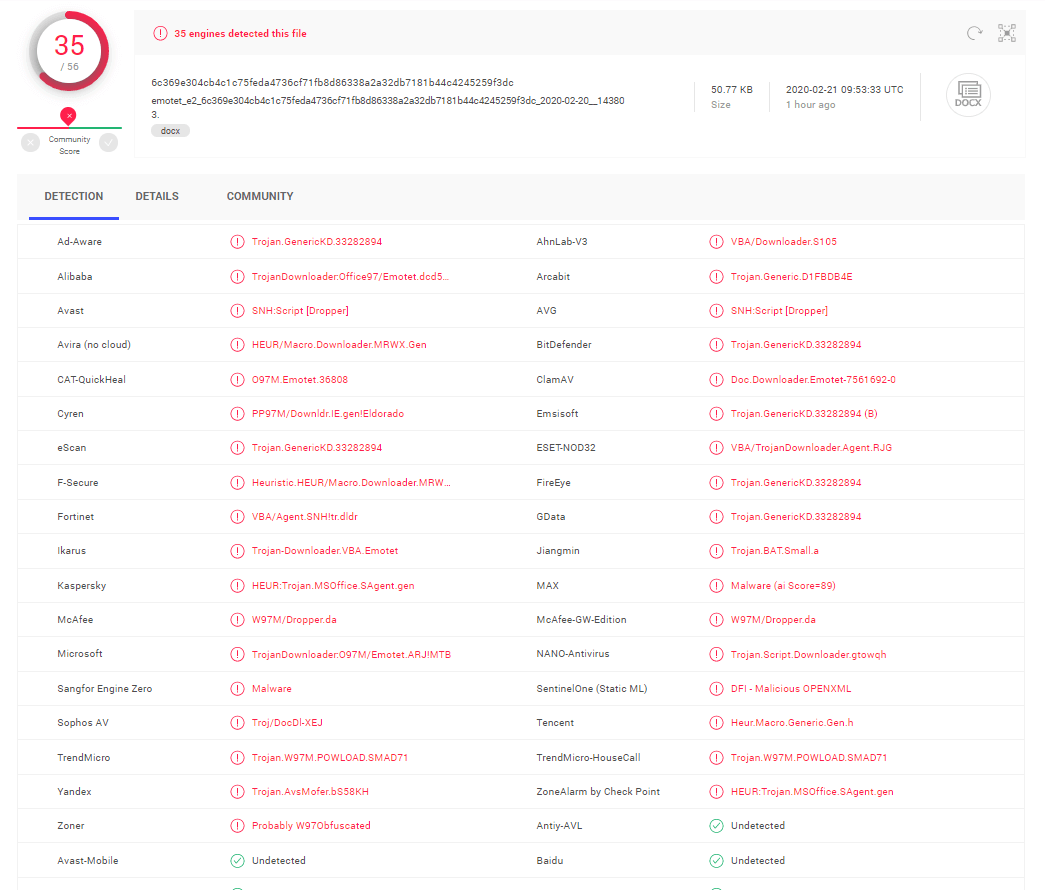1045x890 pixels.
Task: Click the red community score marker
Action: (68, 116)
